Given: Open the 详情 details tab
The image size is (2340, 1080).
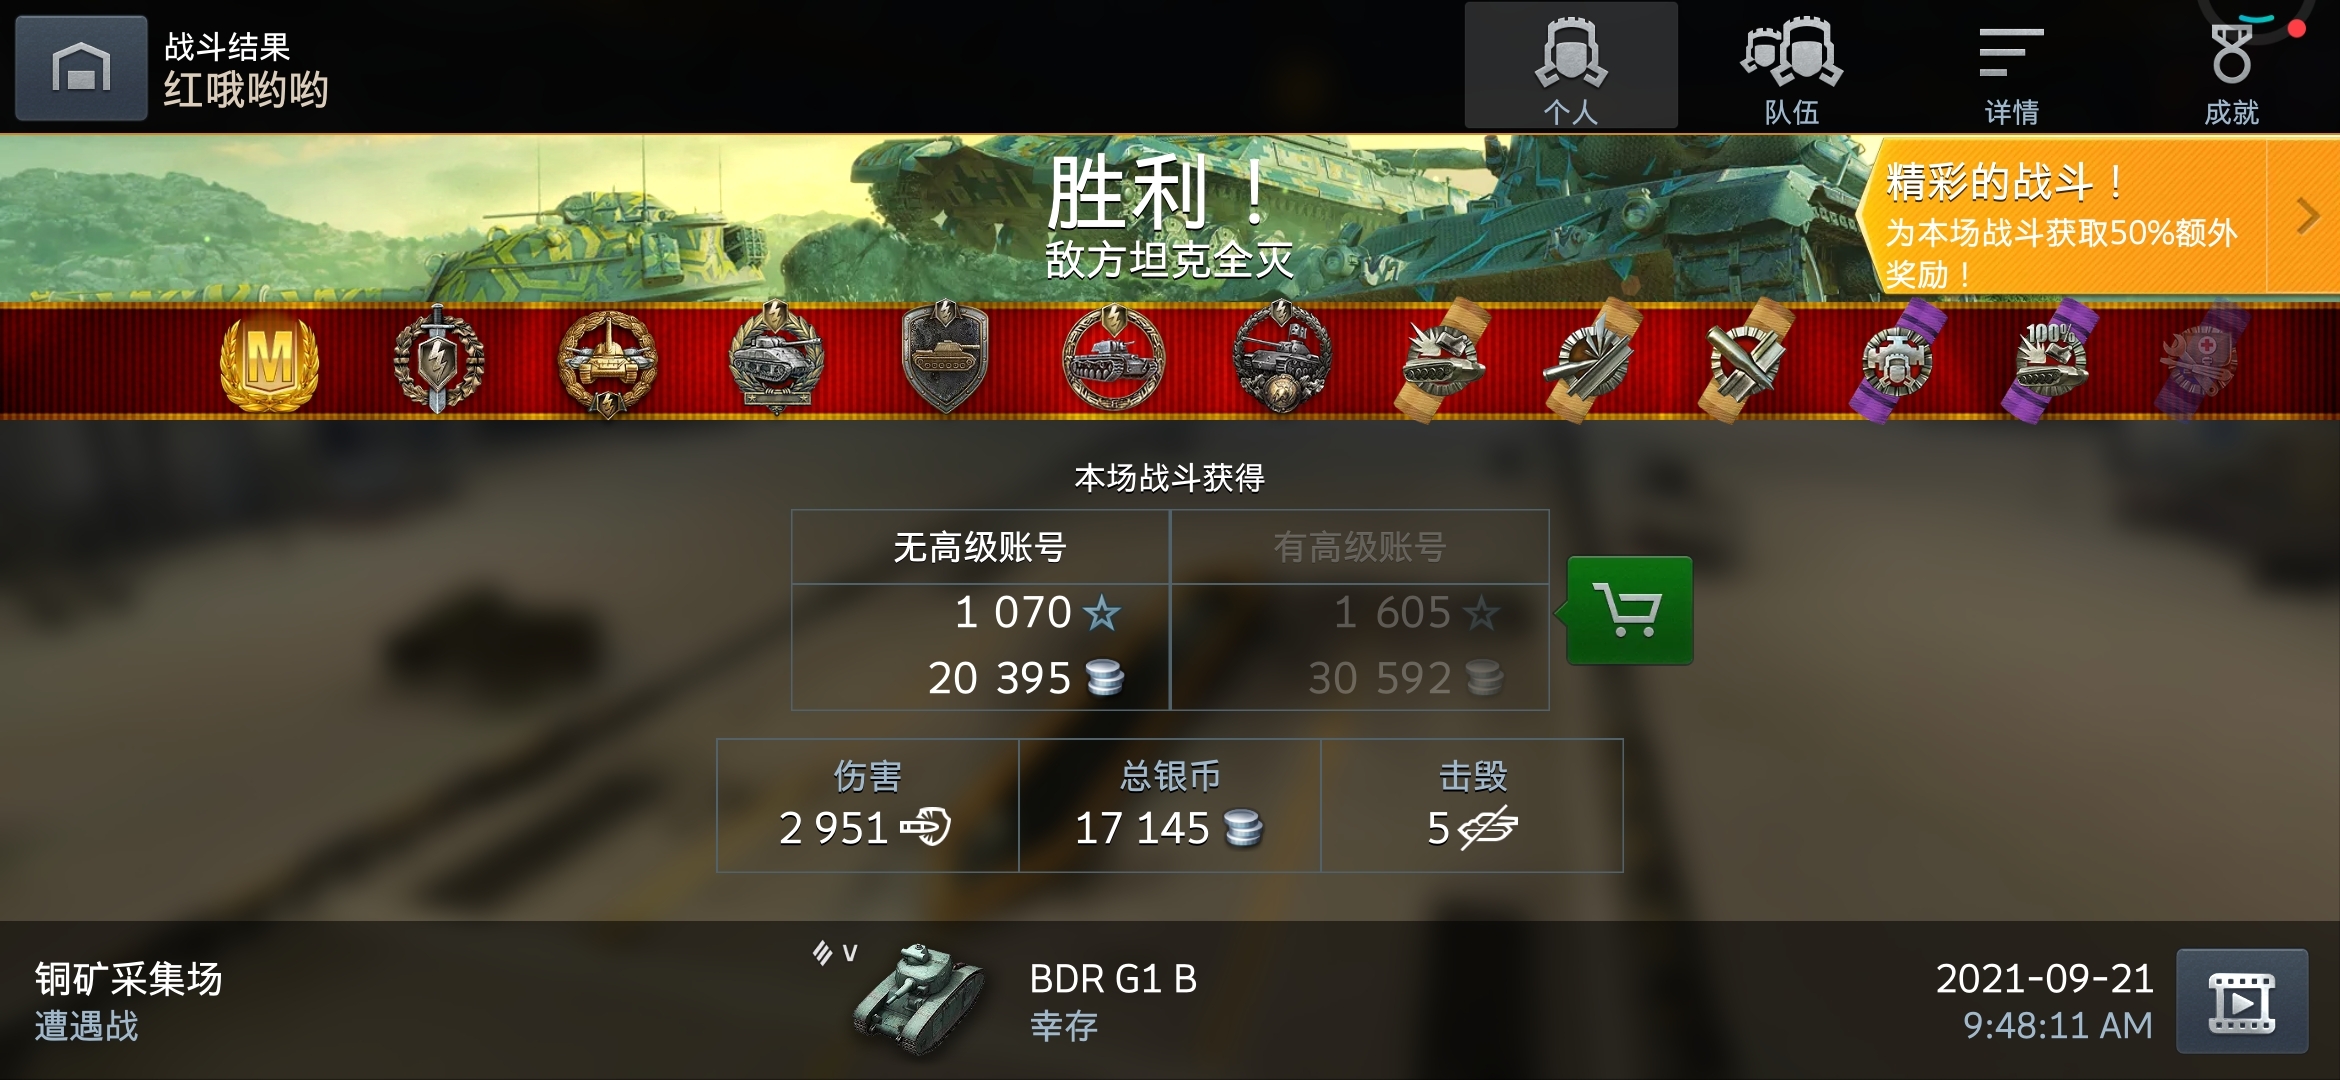Looking at the screenshot, I should [x=2011, y=66].
